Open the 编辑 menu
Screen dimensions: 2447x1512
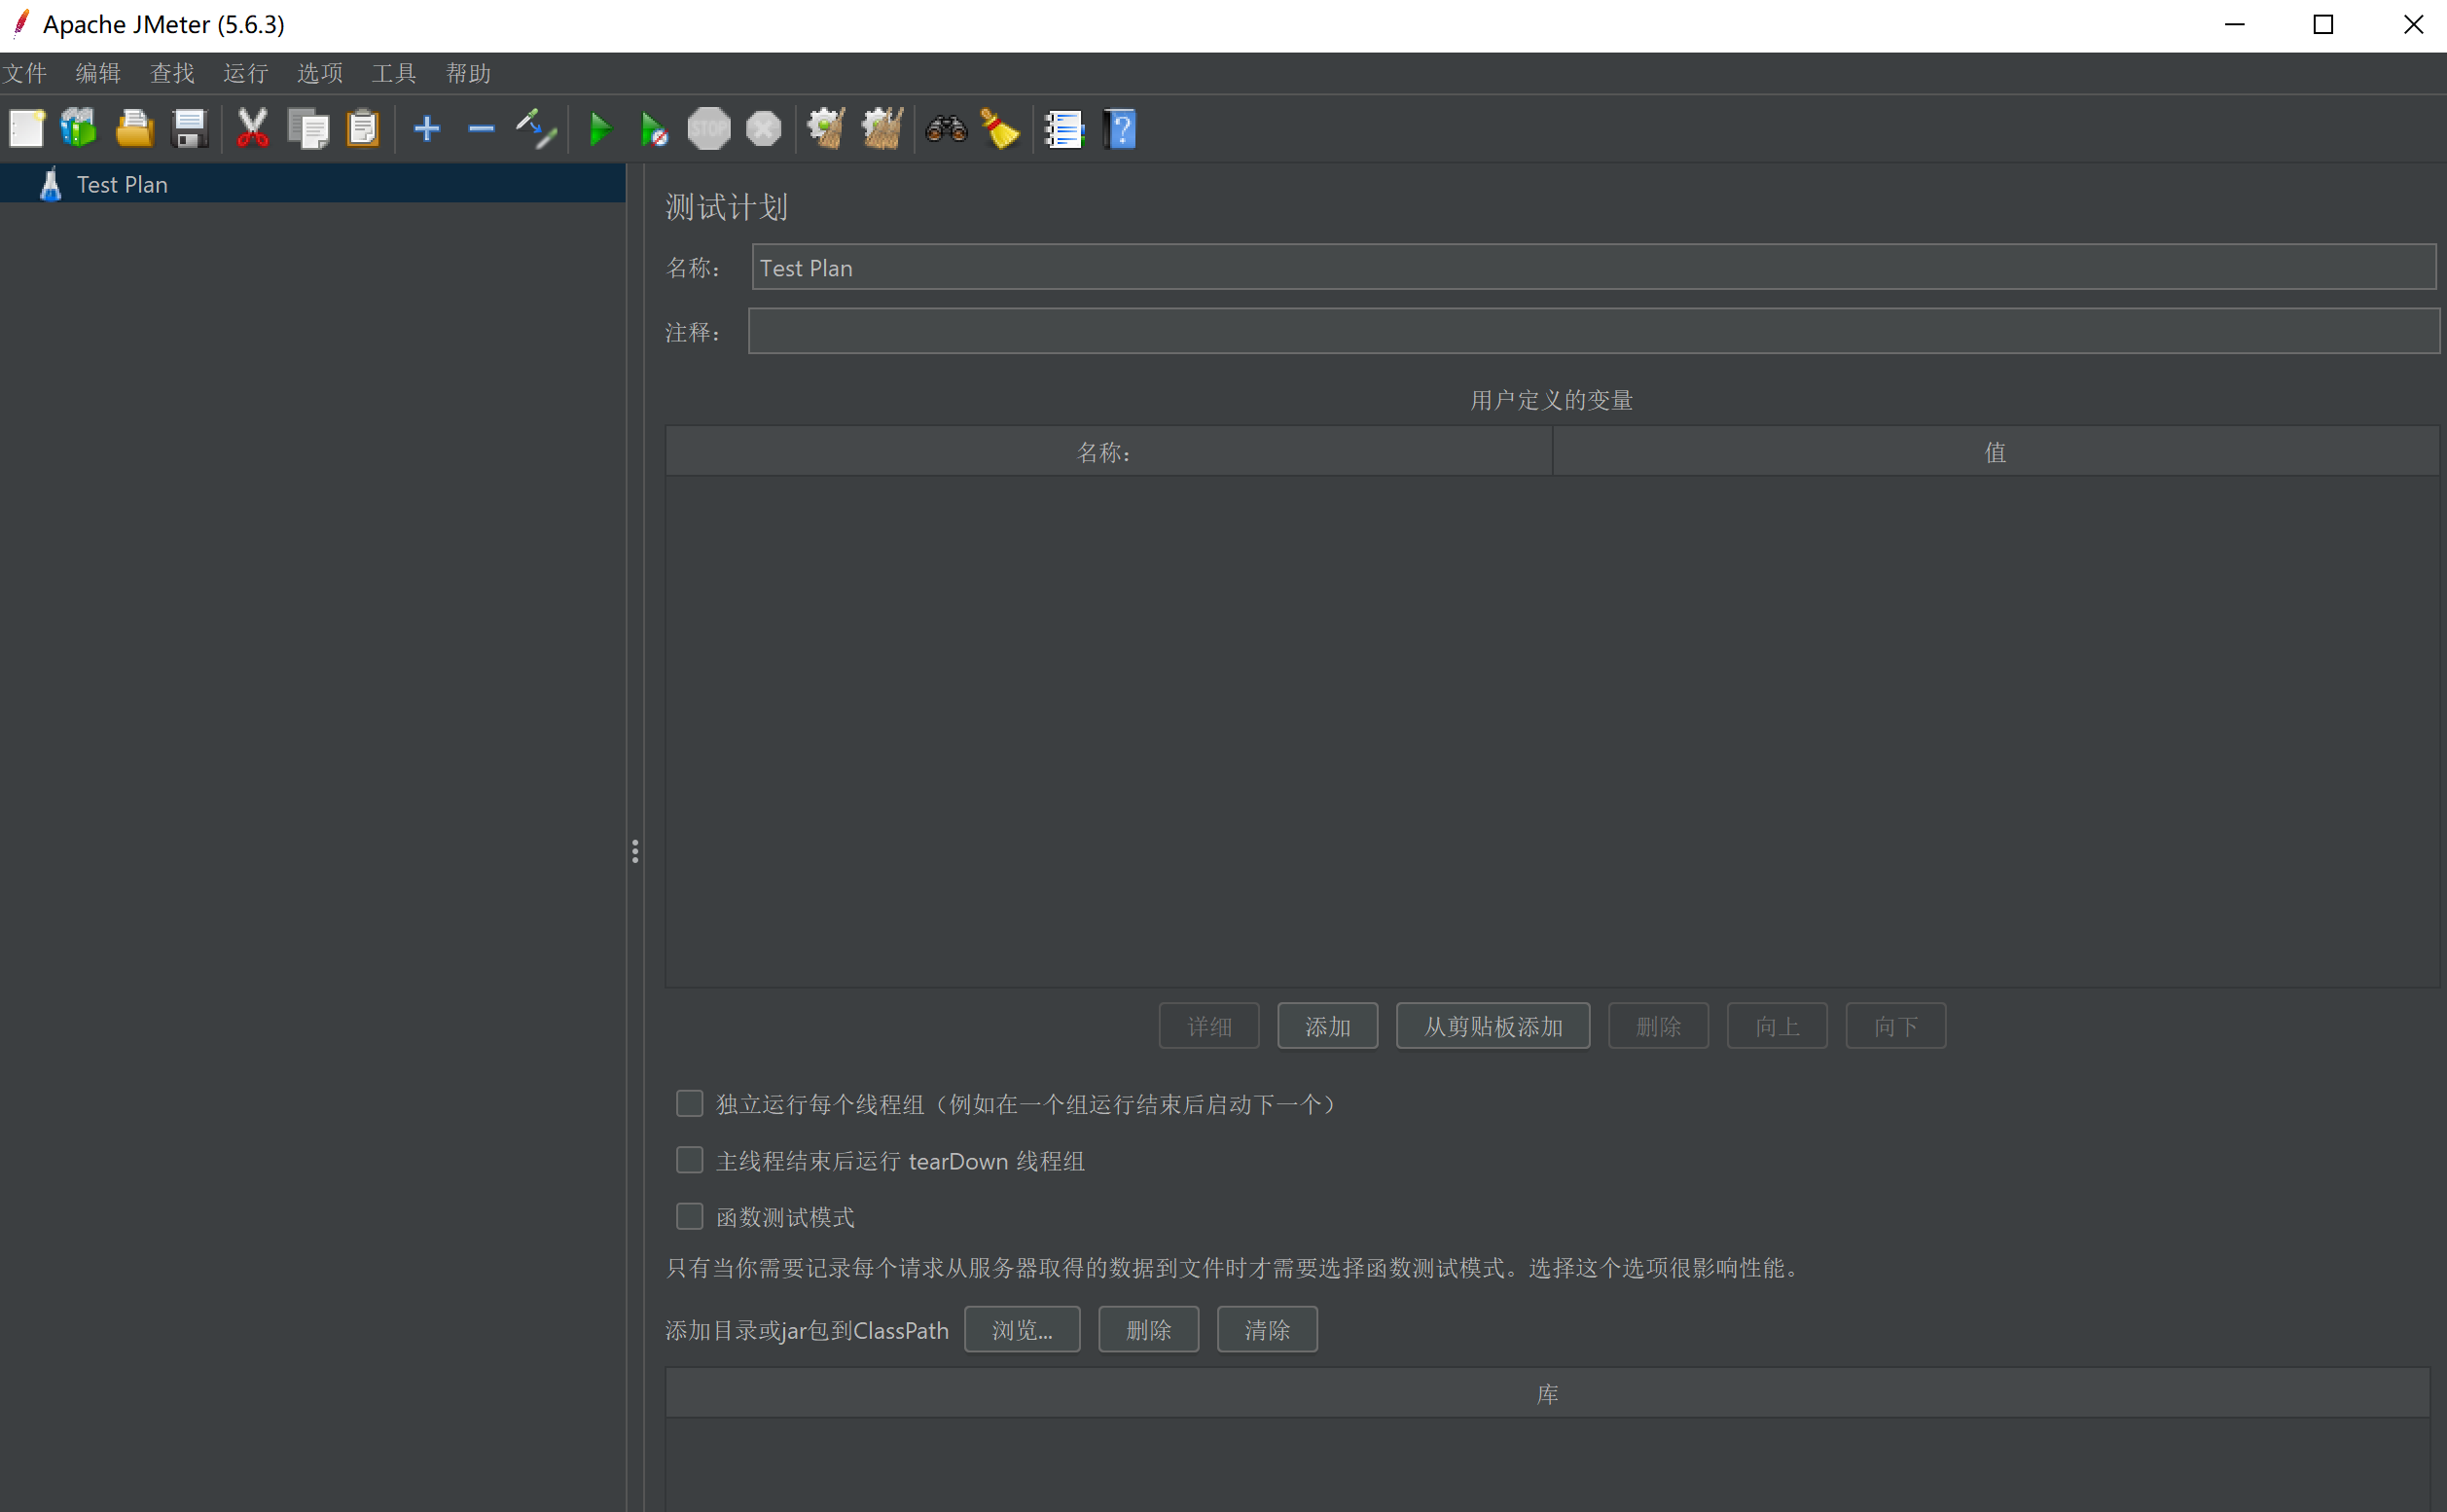(98, 73)
